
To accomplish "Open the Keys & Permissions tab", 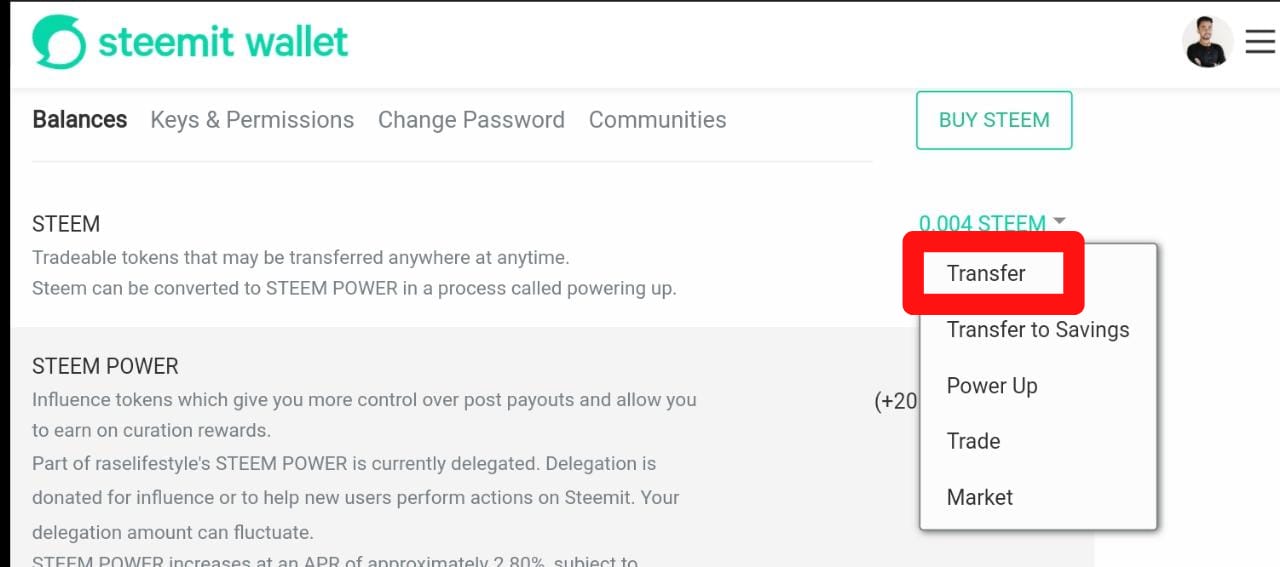I will [x=252, y=120].
